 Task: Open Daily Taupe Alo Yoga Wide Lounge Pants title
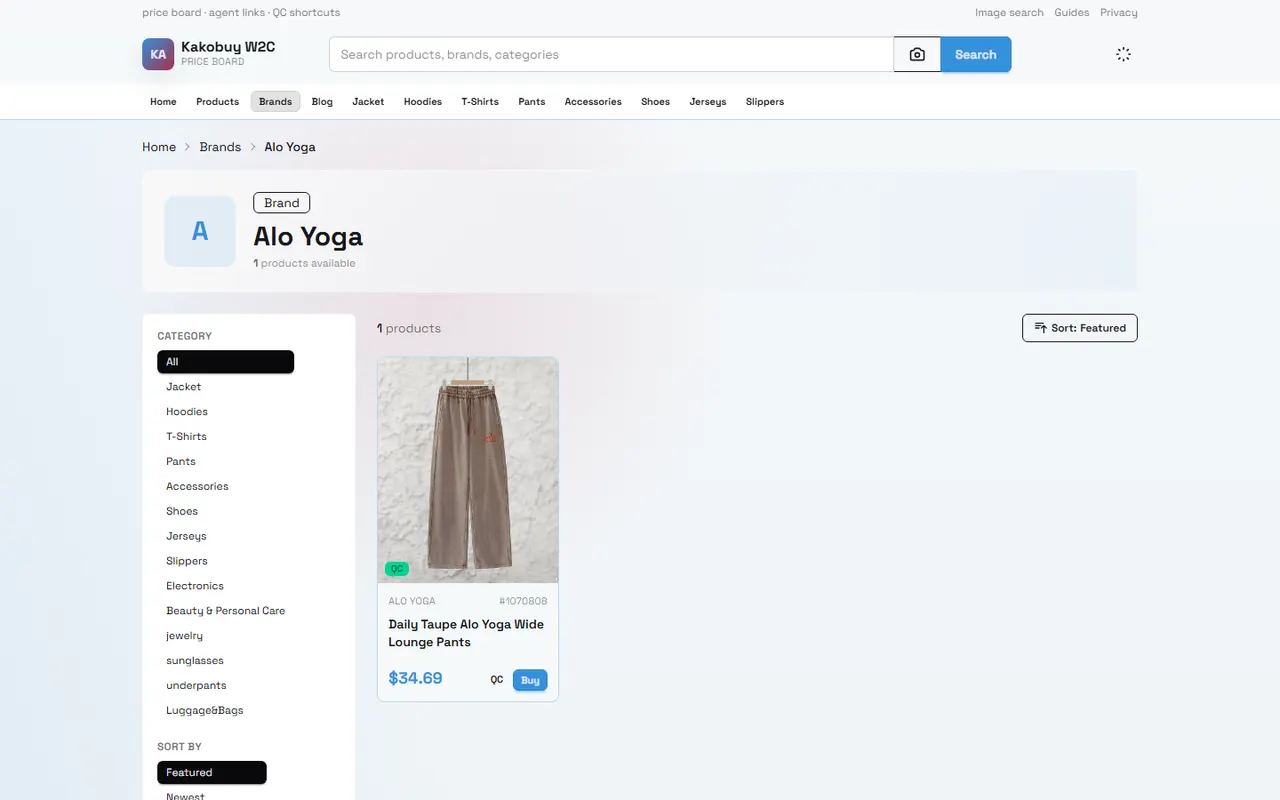tap(466, 633)
